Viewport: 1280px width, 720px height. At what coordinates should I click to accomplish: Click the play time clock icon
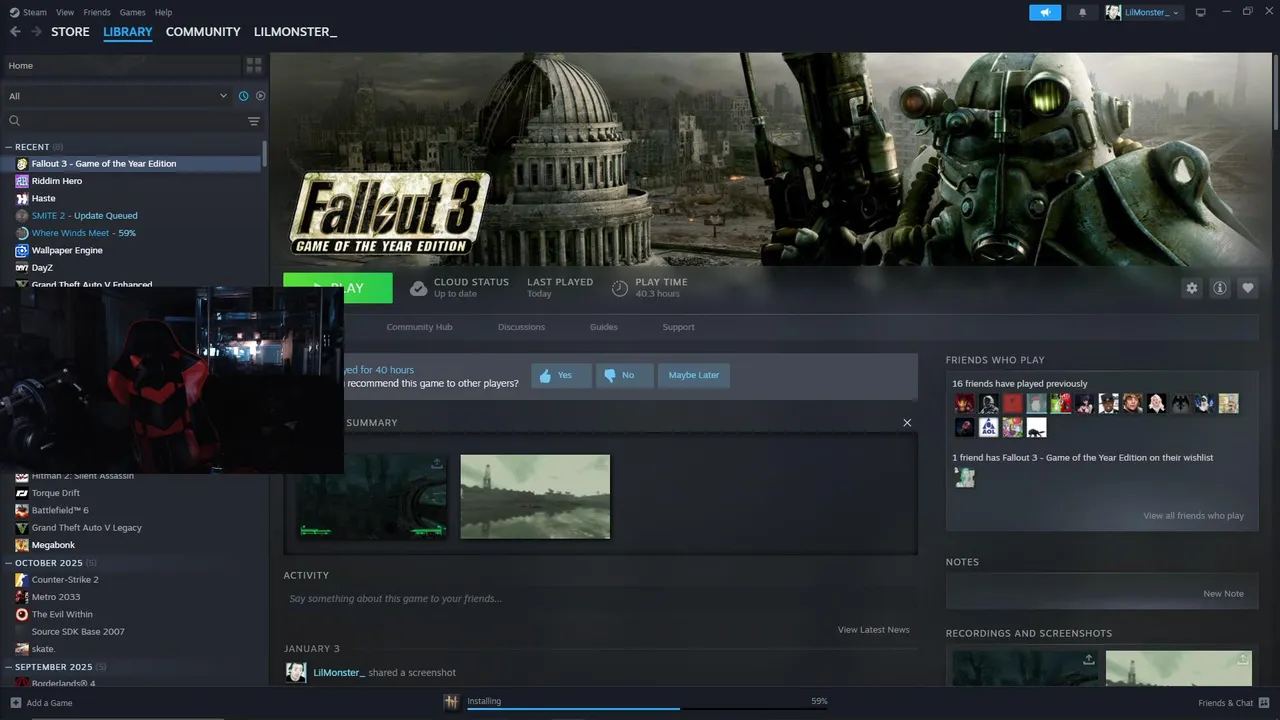pyautogui.click(x=620, y=288)
